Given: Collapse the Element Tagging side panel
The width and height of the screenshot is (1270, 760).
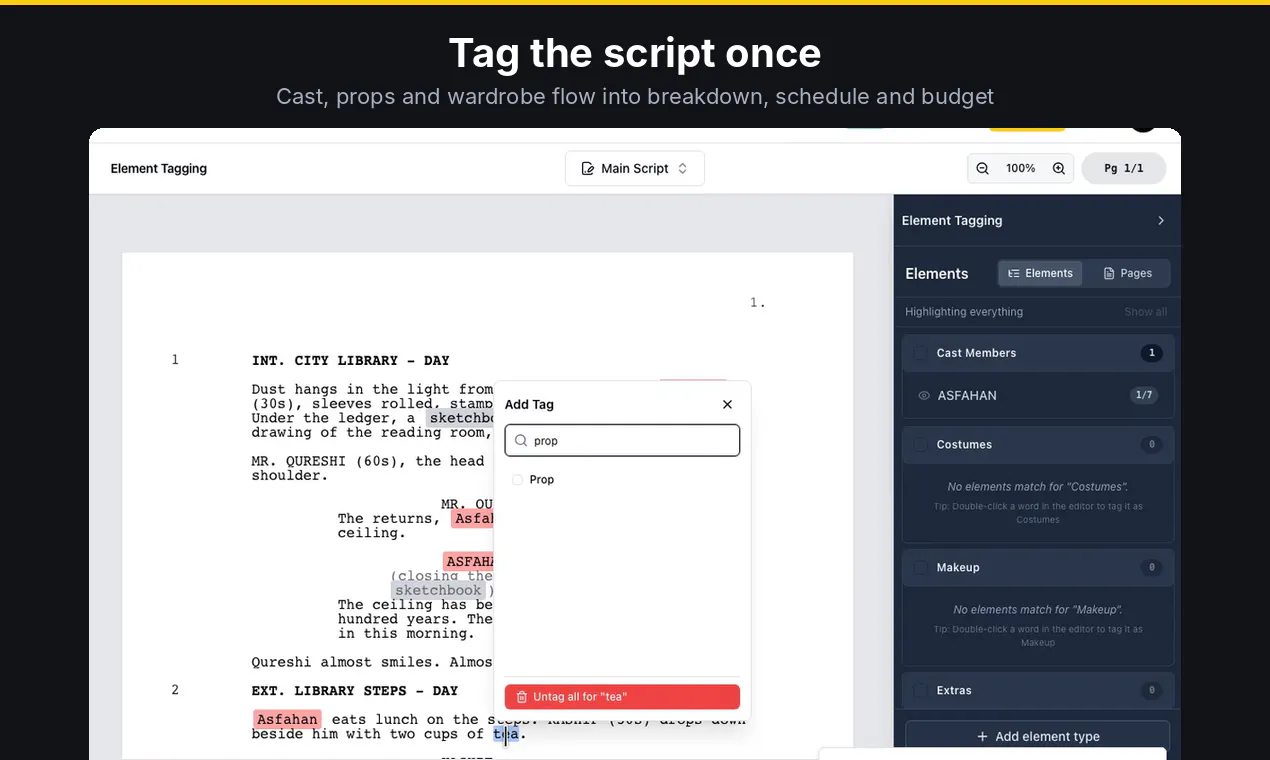Looking at the screenshot, I should [1161, 221].
